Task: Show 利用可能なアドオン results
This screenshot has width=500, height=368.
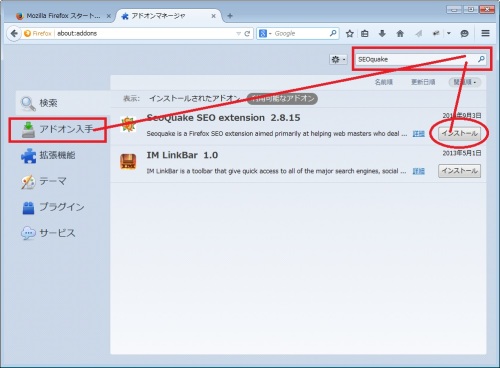Action: (282, 98)
